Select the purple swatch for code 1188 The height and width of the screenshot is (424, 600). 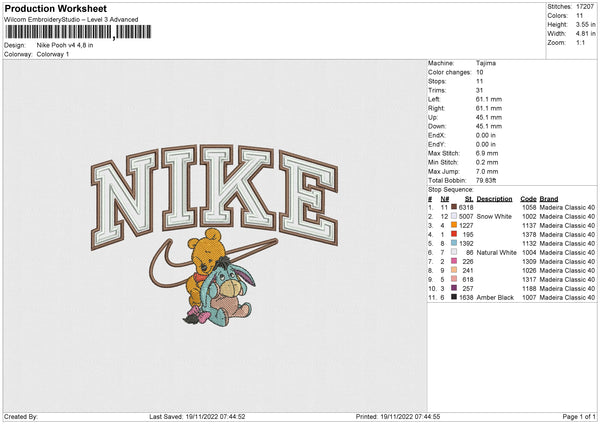454,288
